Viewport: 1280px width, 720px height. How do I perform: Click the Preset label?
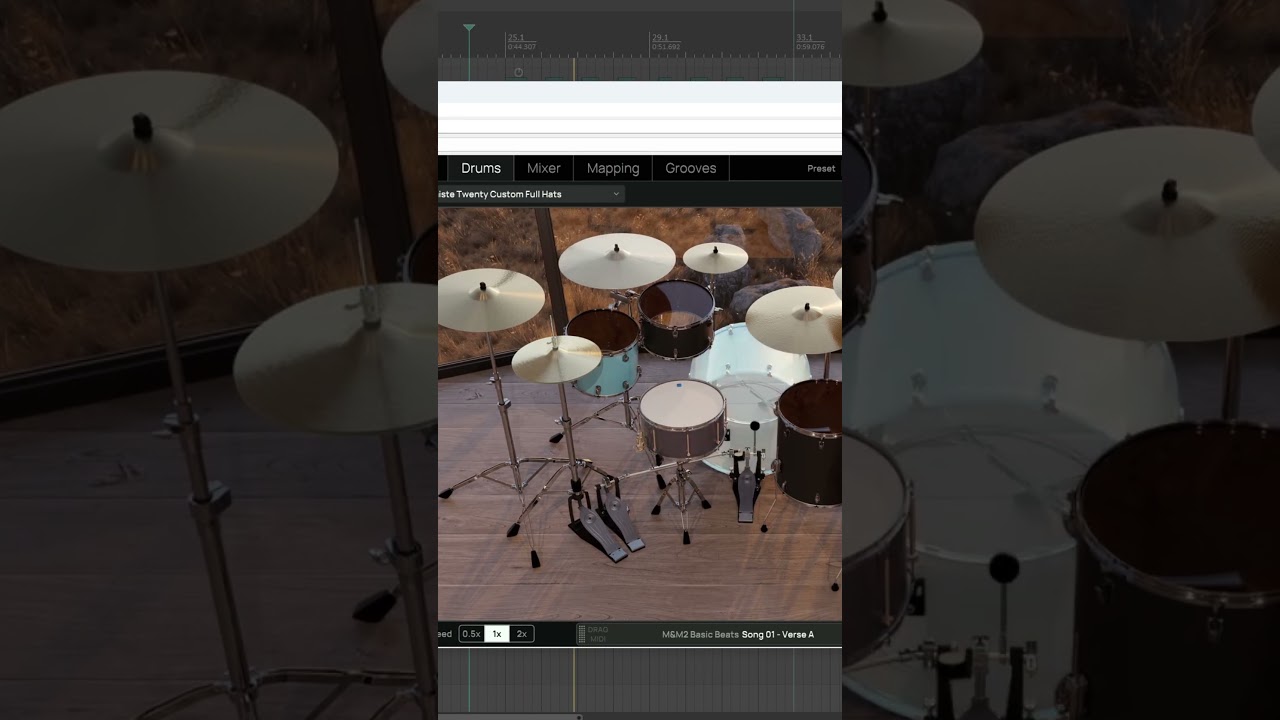[821, 168]
